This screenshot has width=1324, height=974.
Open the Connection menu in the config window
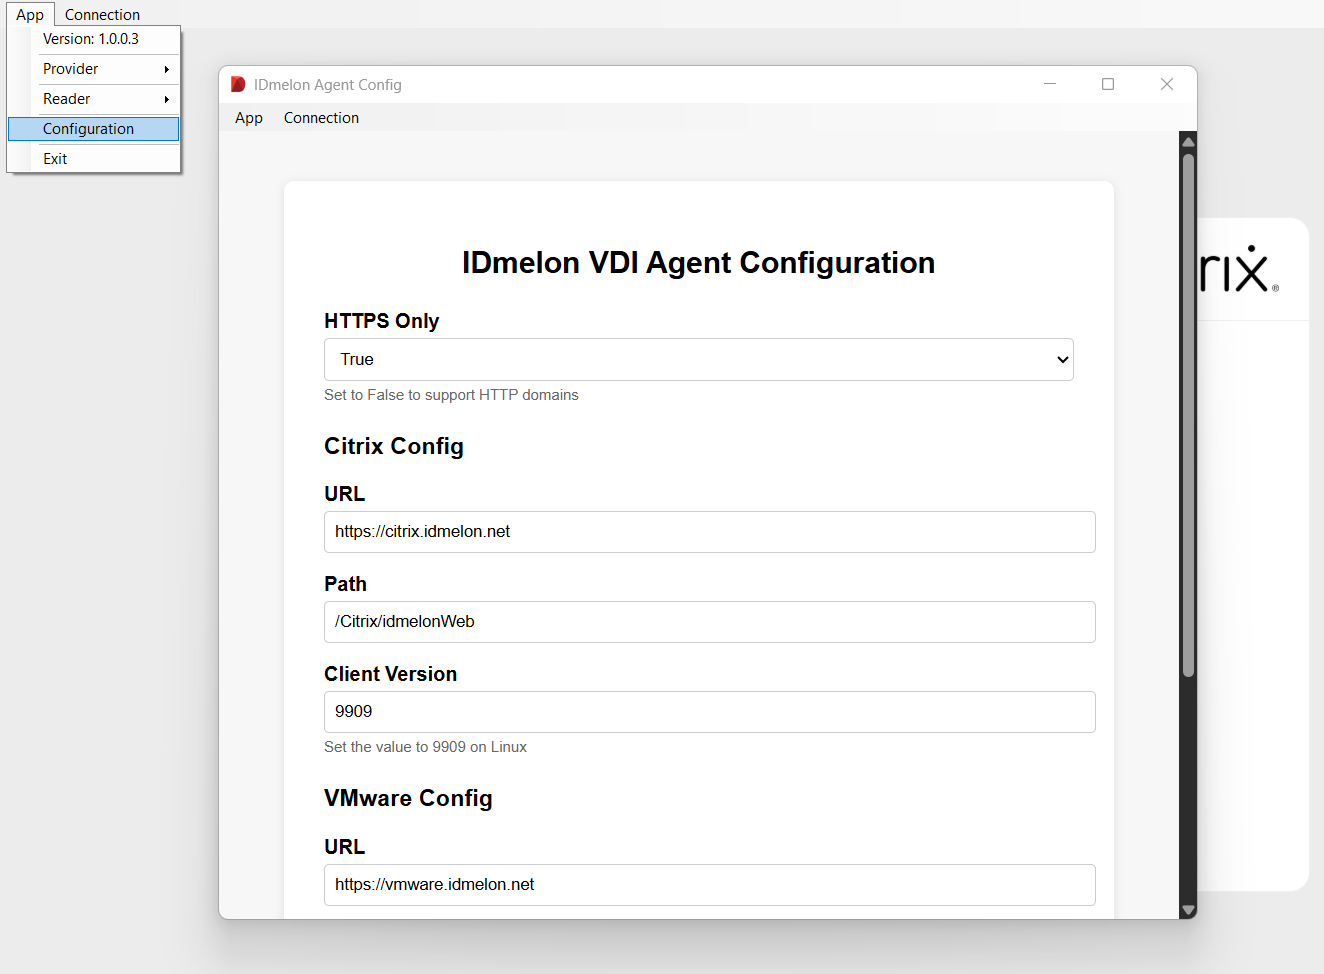pyautogui.click(x=321, y=117)
